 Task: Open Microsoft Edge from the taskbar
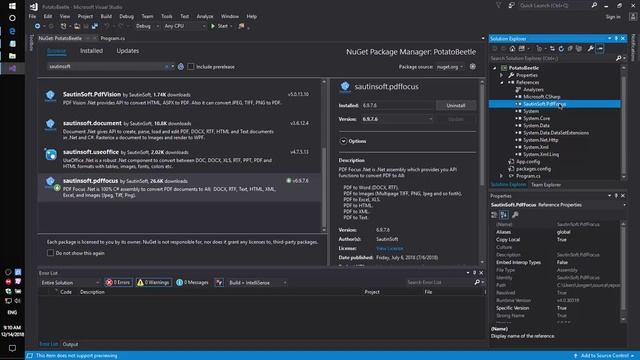12,31
